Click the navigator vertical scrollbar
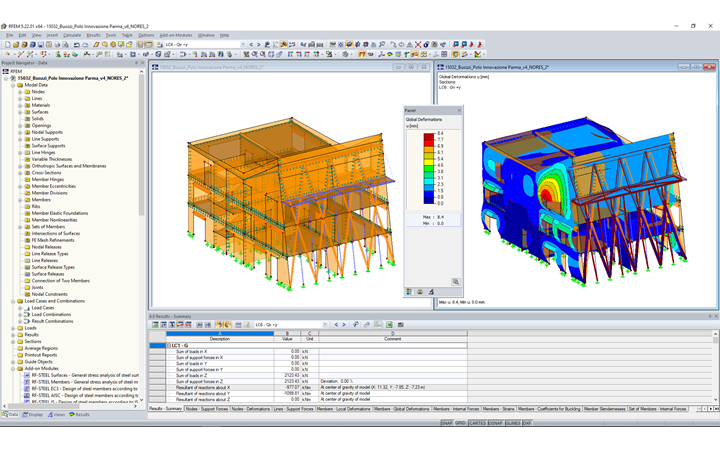 [141, 145]
